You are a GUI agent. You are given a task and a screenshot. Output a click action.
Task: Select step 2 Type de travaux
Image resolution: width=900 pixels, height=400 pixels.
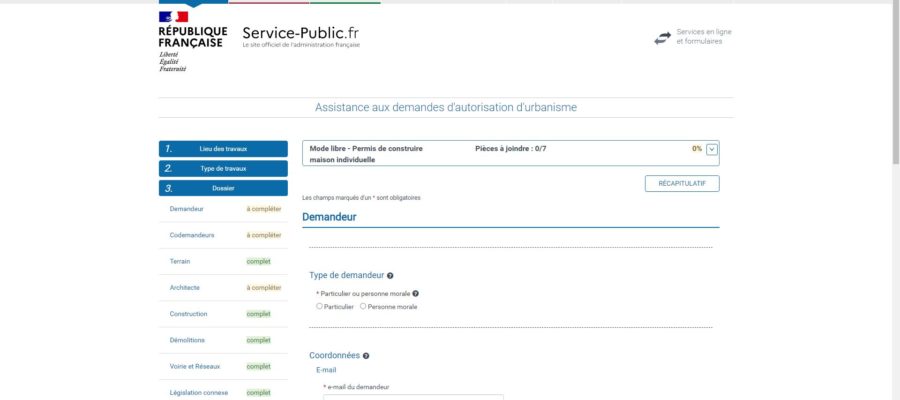point(223,169)
